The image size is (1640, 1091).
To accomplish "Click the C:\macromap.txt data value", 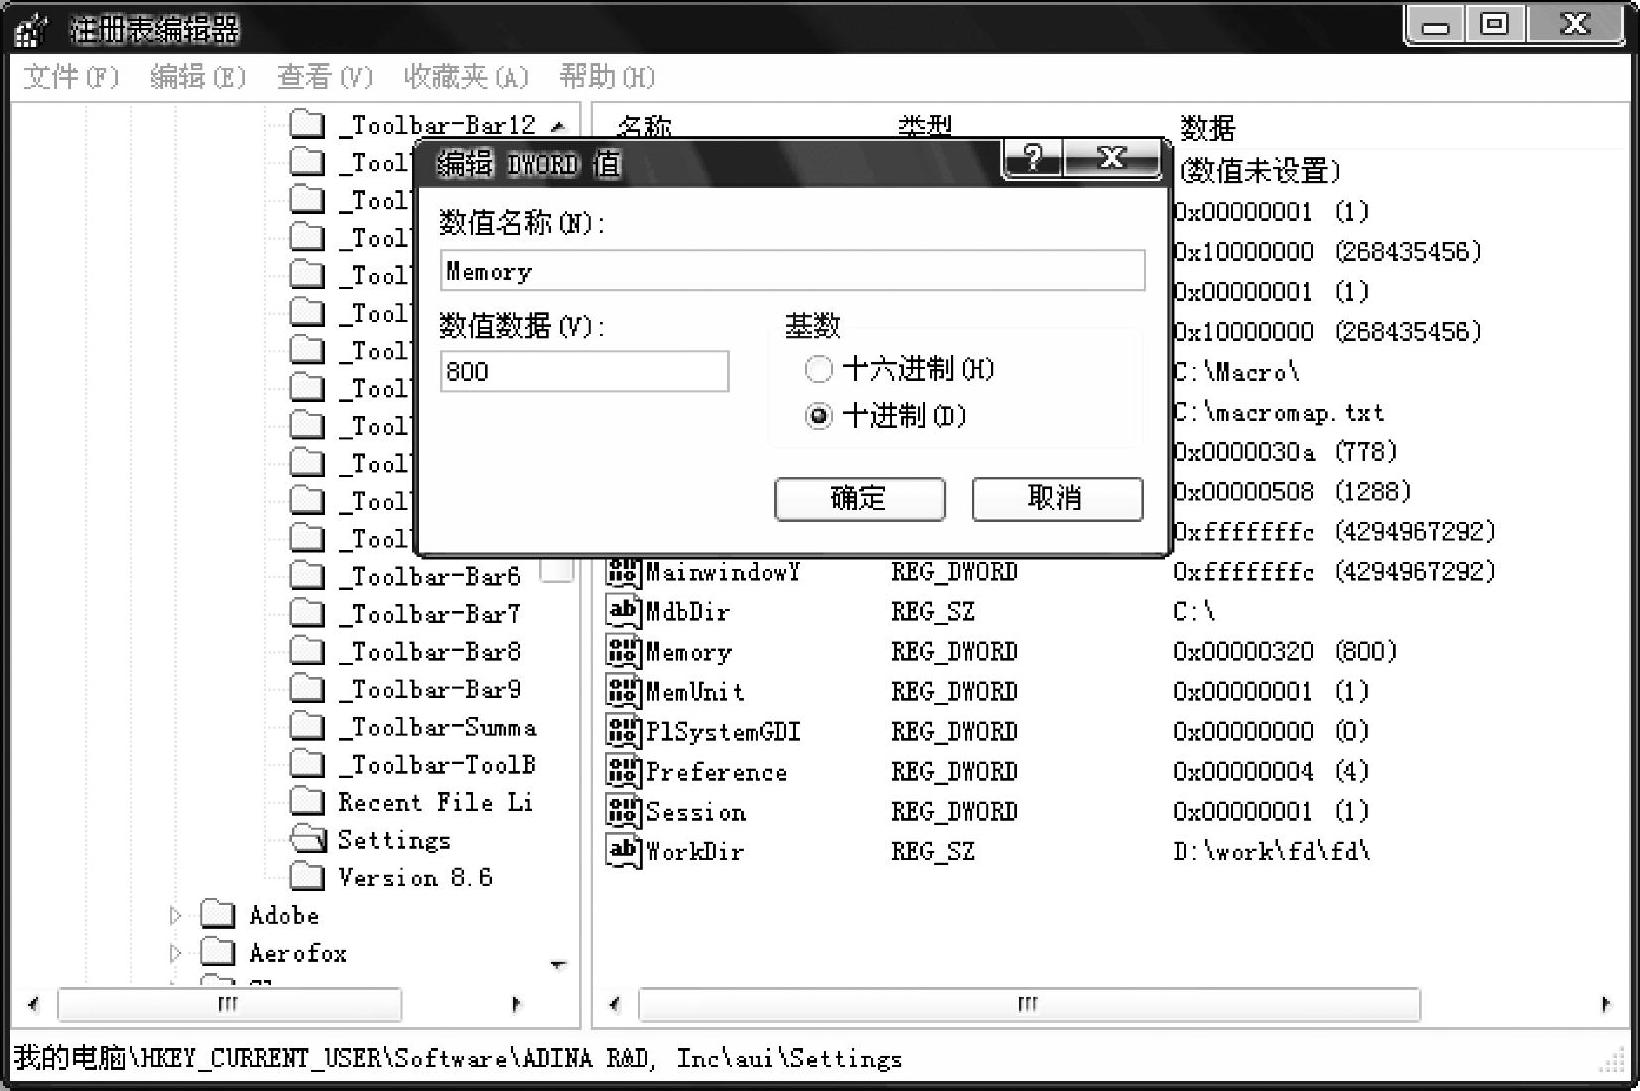I will coord(1279,412).
